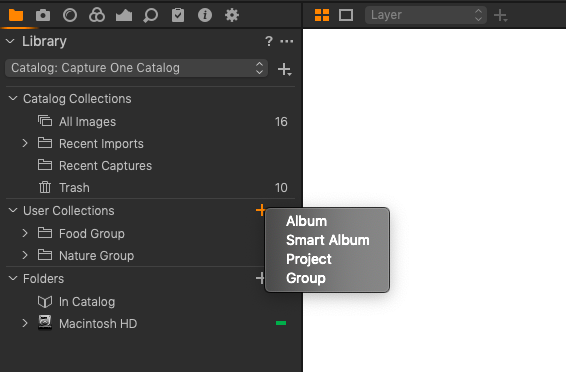Collapse the Catalog Collections section
The height and width of the screenshot is (372, 566).
pos(13,98)
